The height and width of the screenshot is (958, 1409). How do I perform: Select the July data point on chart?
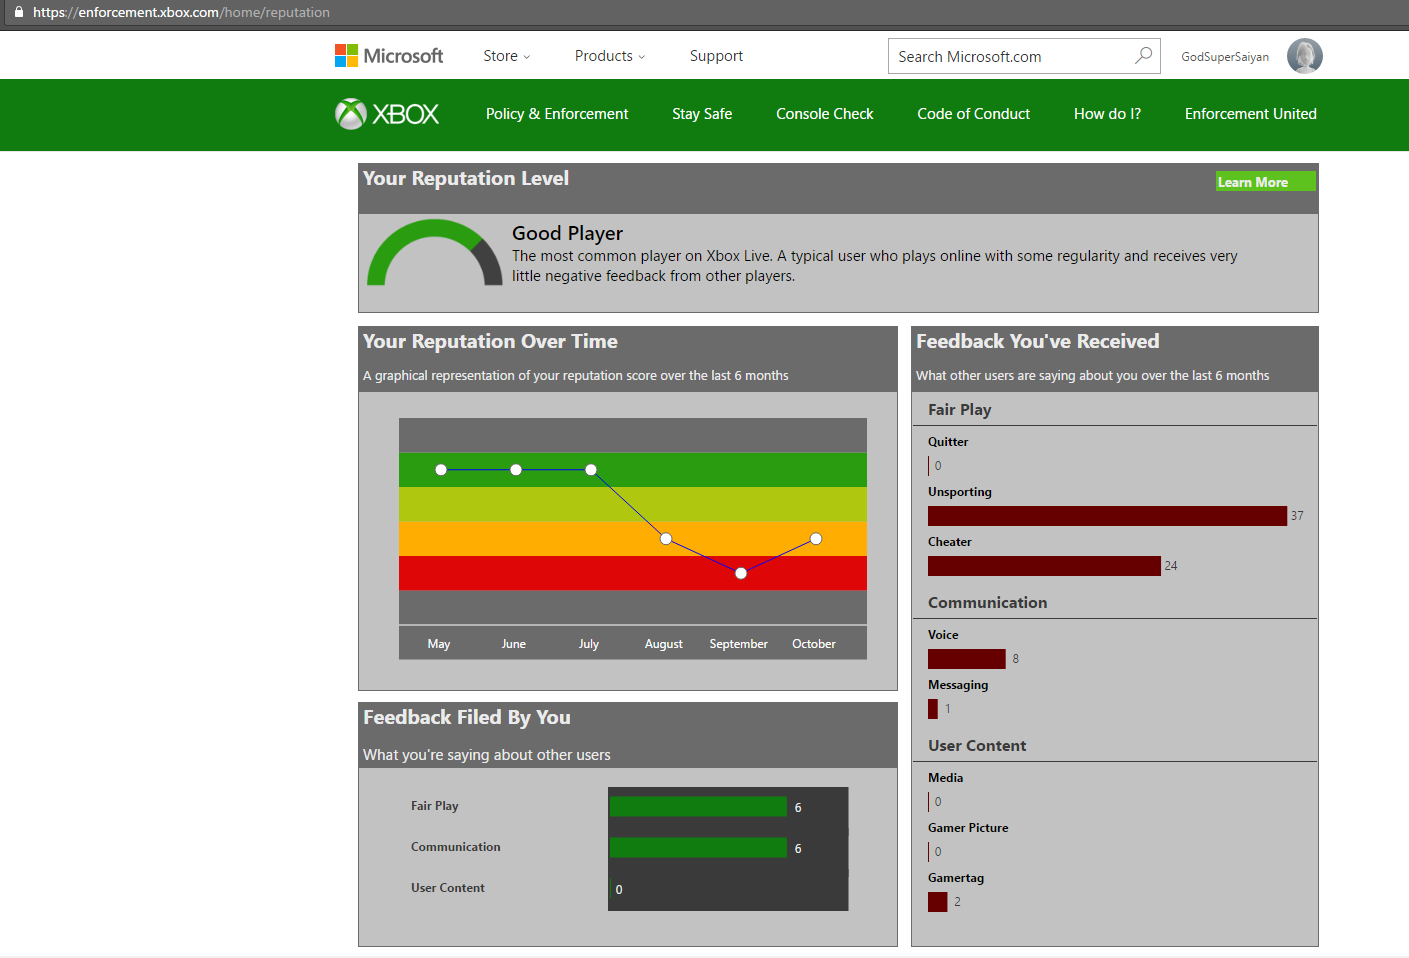coord(591,470)
